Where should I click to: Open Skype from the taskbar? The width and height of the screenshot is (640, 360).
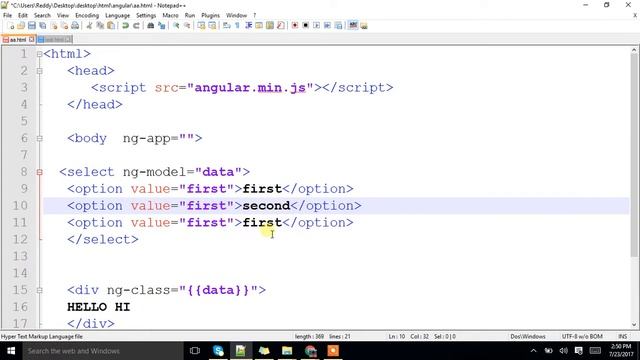(218, 351)
